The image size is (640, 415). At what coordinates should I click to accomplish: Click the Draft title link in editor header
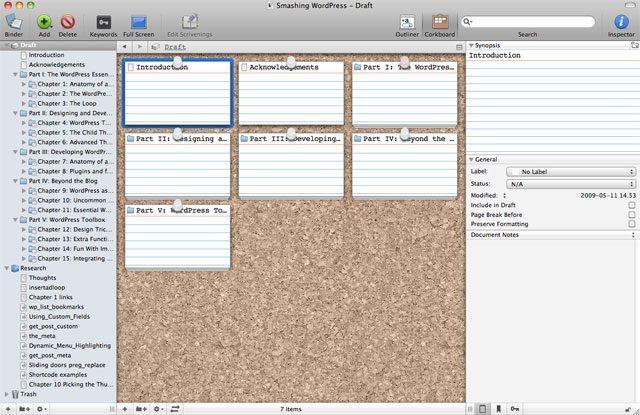tap(175, 47)
